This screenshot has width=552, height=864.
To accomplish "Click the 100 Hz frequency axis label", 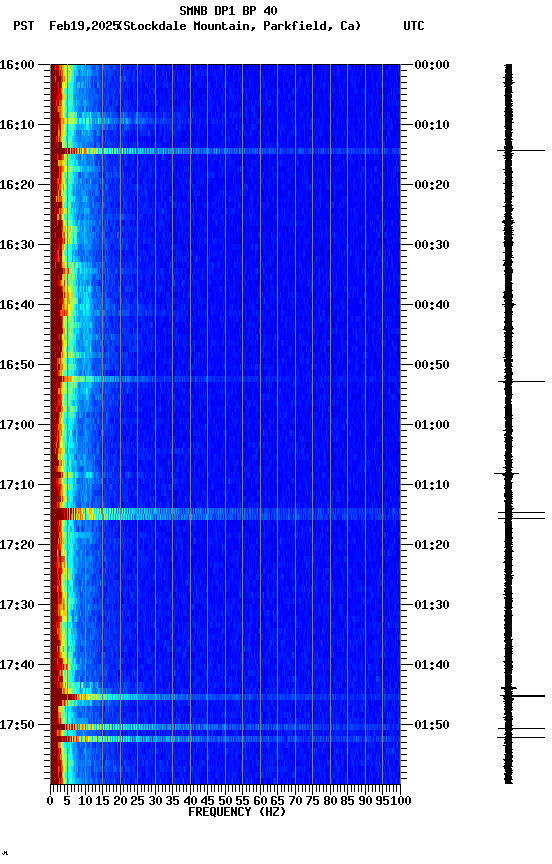I will pyautogui.click(x=401, y=802).
